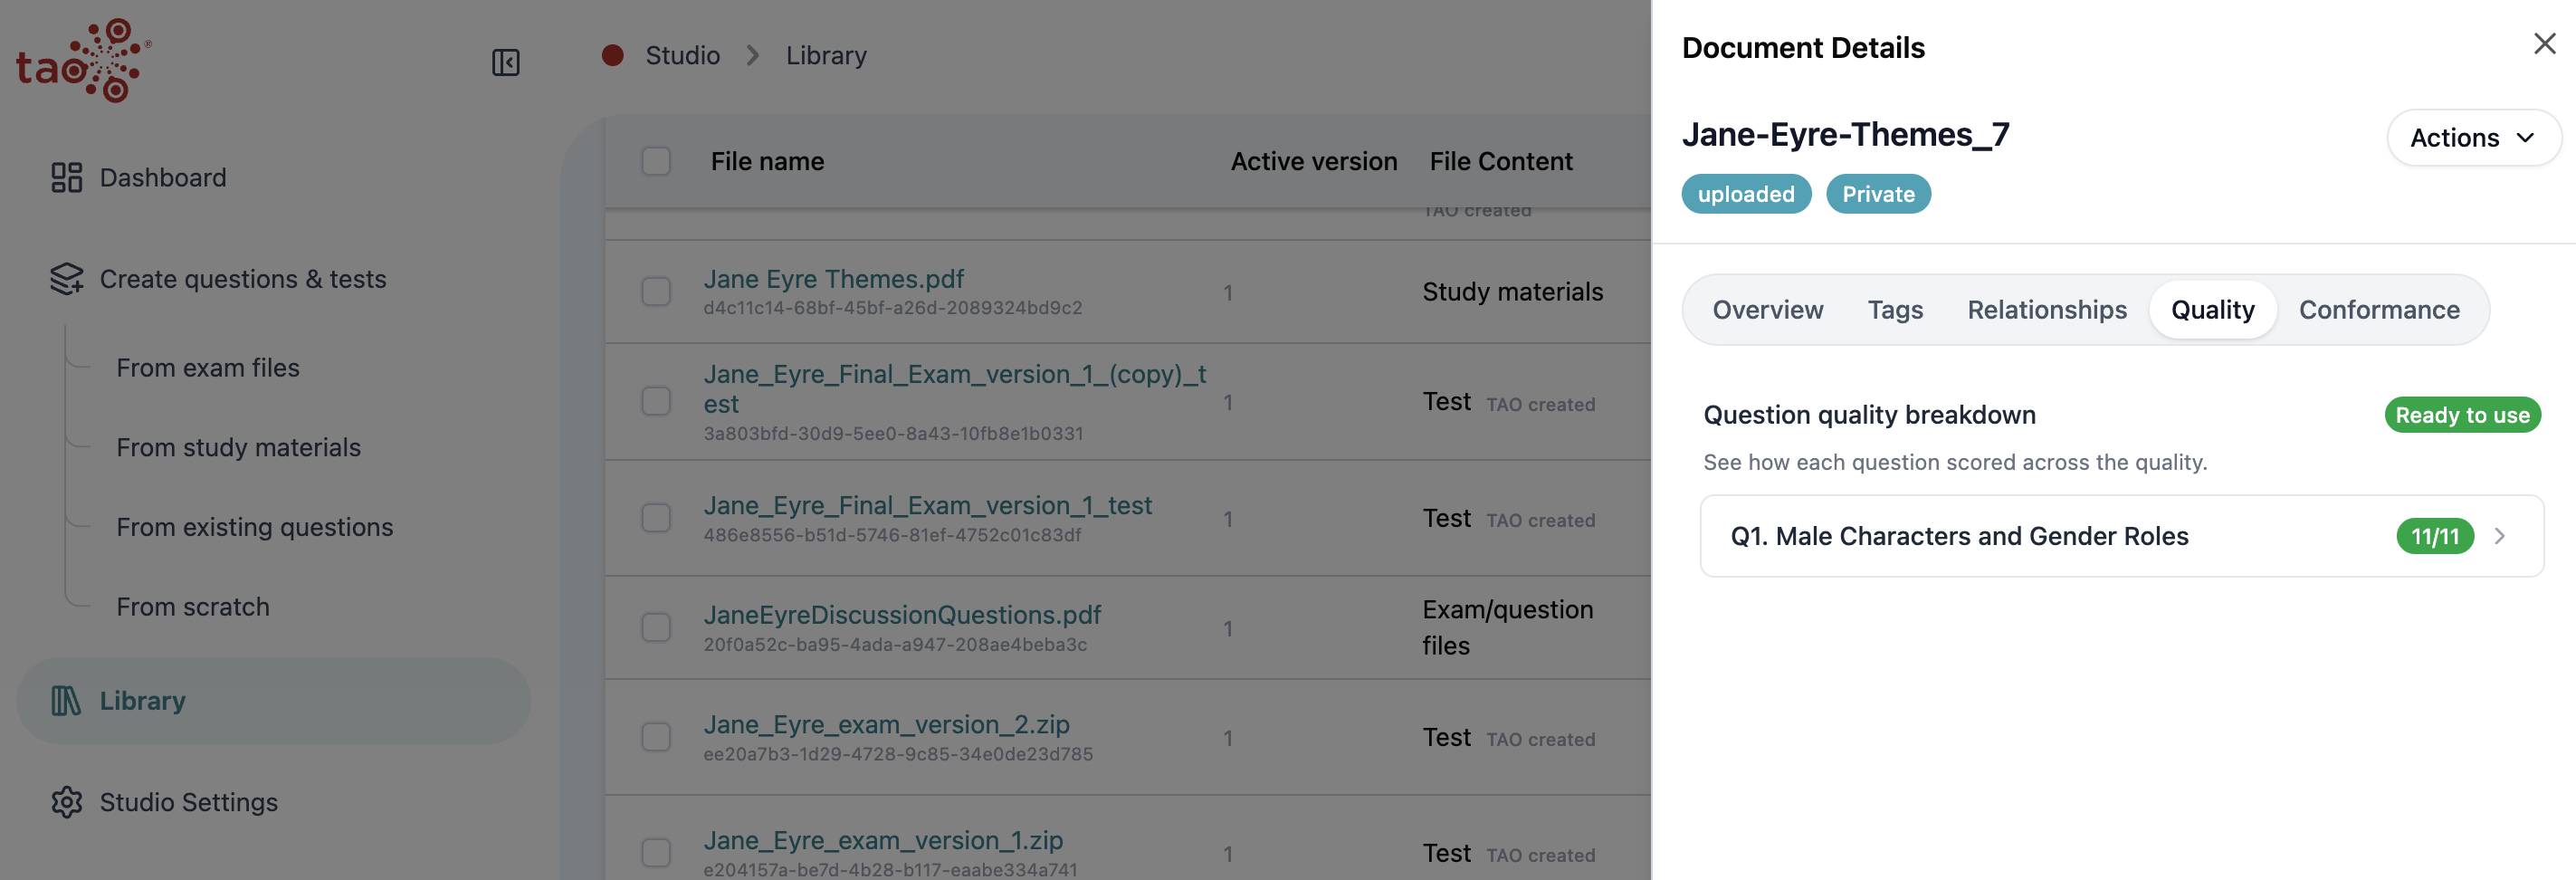Open the Jane_Eyre_exam_version_2.zip link
Viewport: 2576px width, 880px height.
[886, 724]
